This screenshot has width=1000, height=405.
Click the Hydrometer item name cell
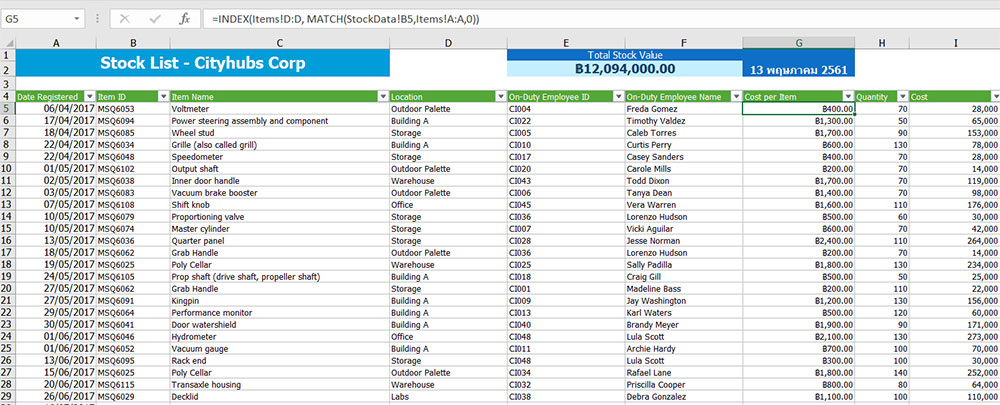pos(279,336)
